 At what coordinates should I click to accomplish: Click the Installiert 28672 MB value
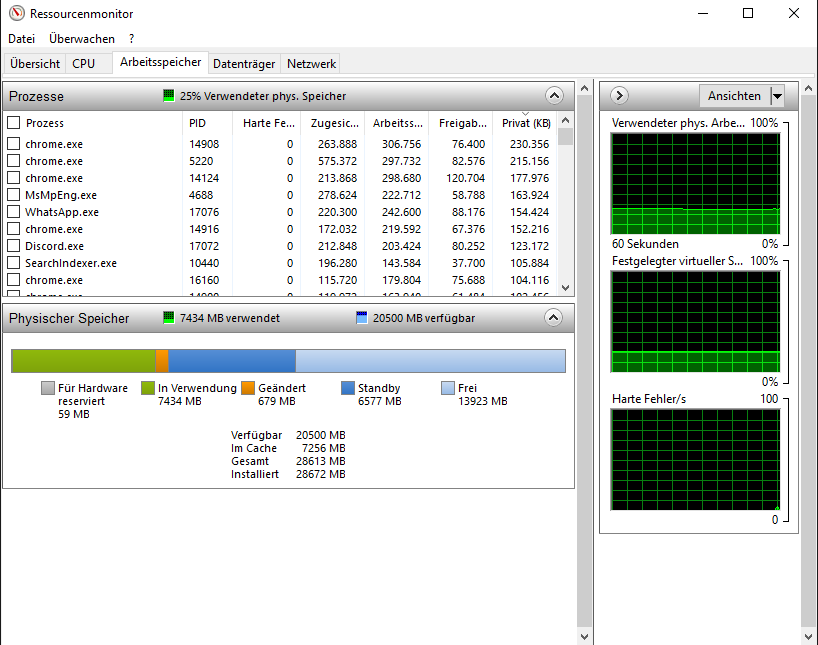[x=320, y=474]
